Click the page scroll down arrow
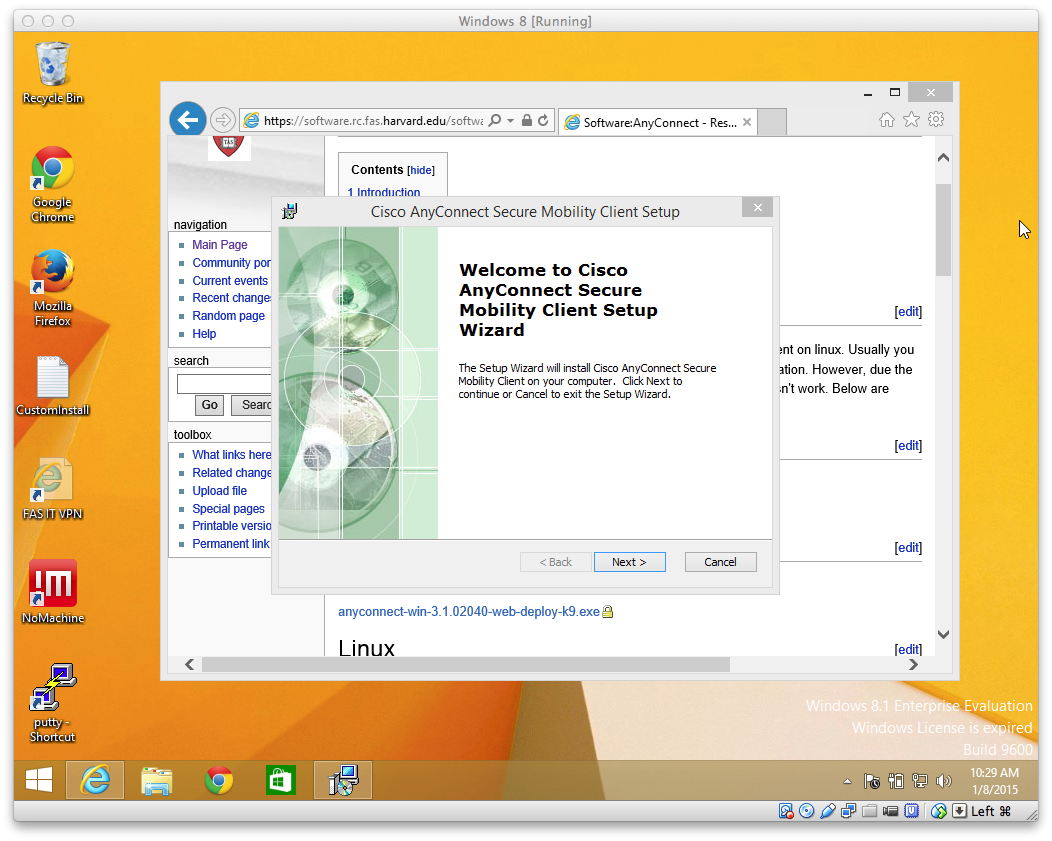 tap(943, 634)
